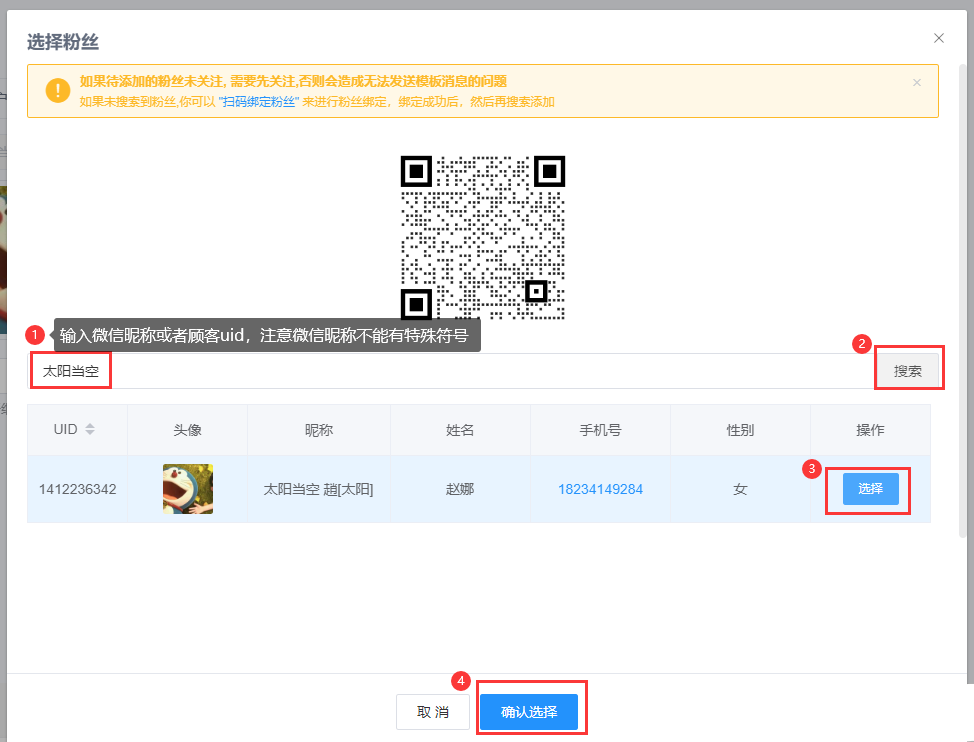This screenshot has height=742, width=974.
Task: Click the 确认选择 button
Action: (x=529, y=712)
